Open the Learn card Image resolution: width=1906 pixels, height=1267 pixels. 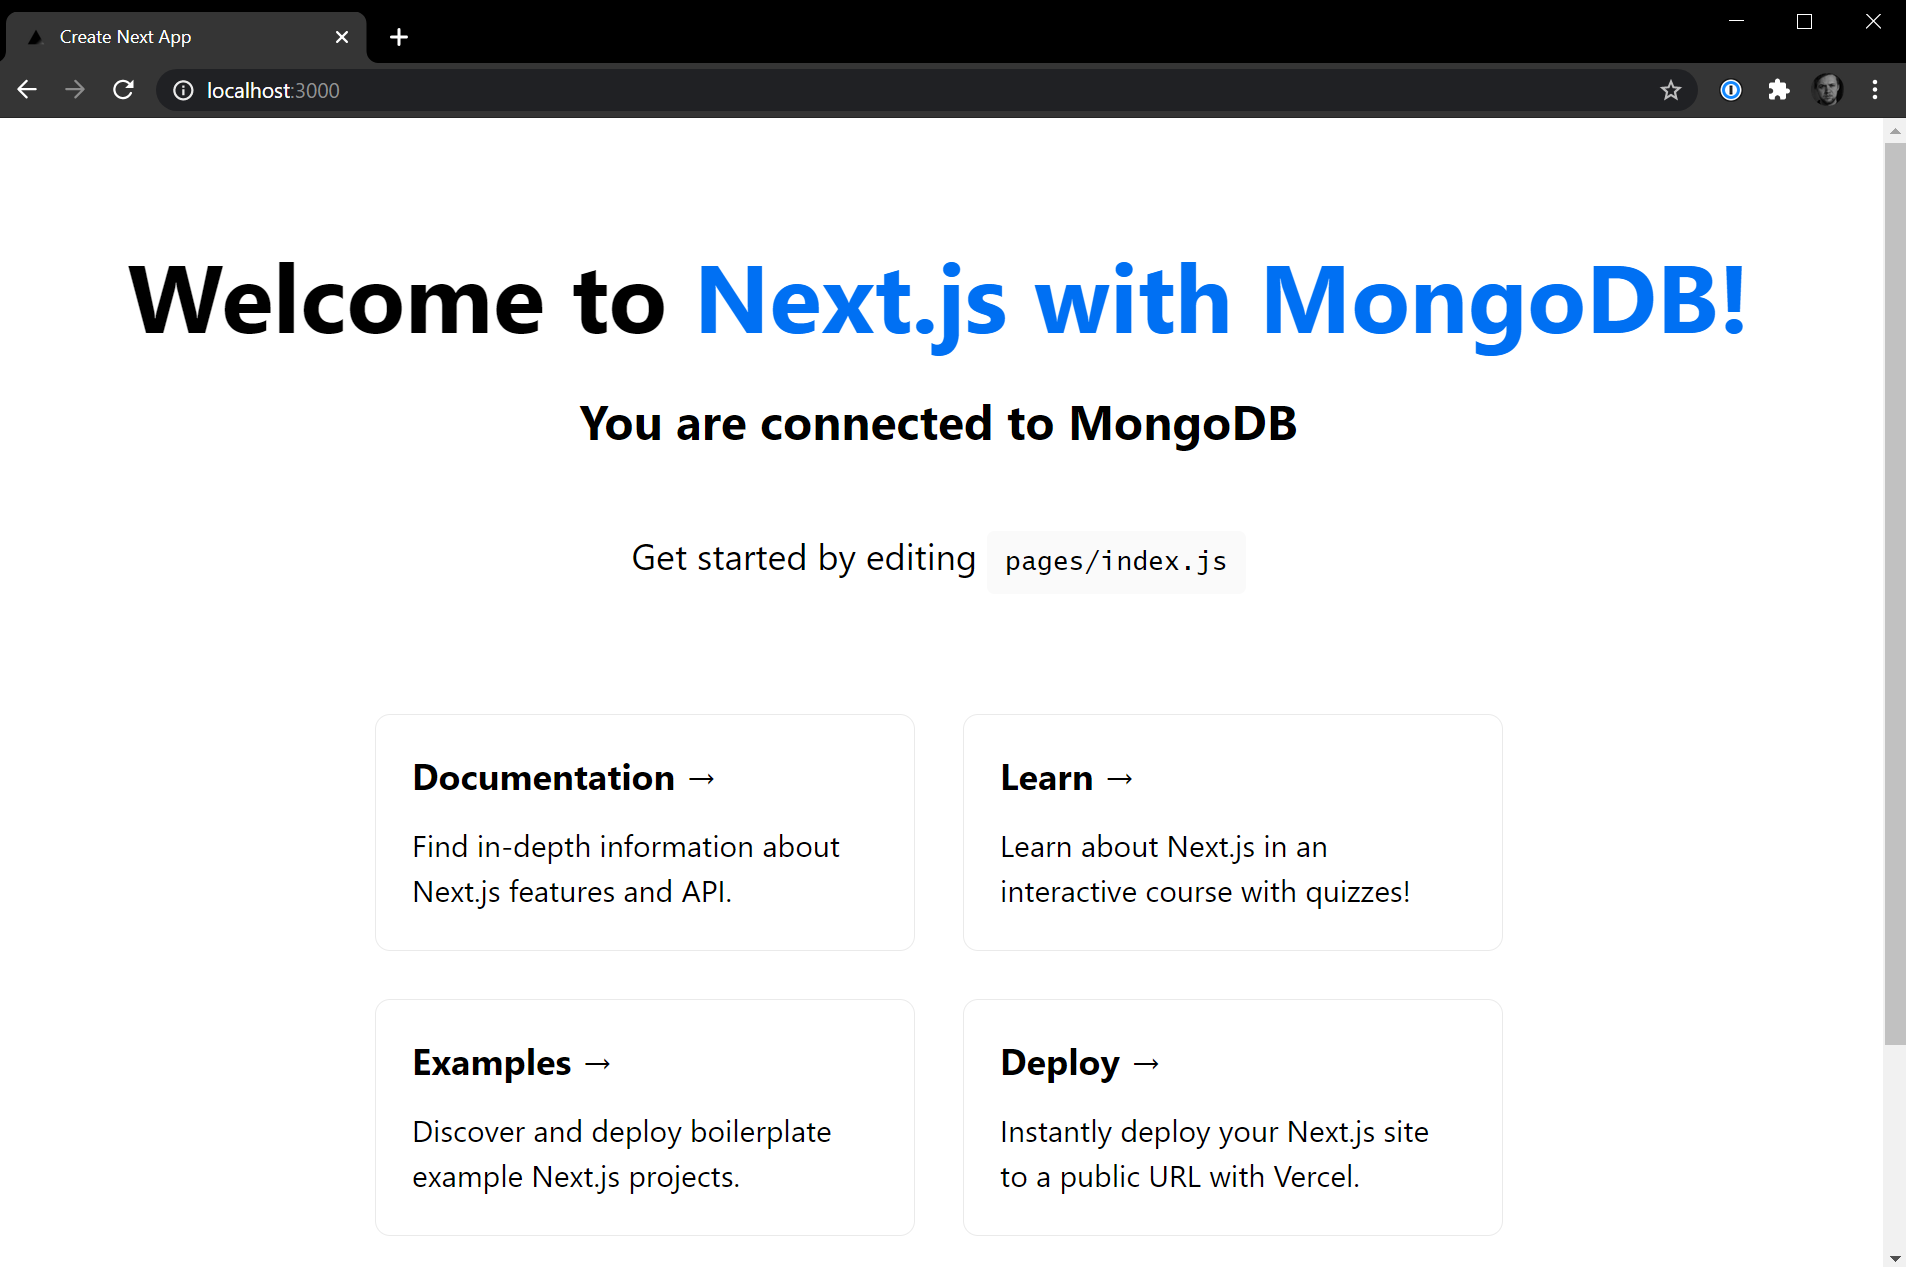1233,832
